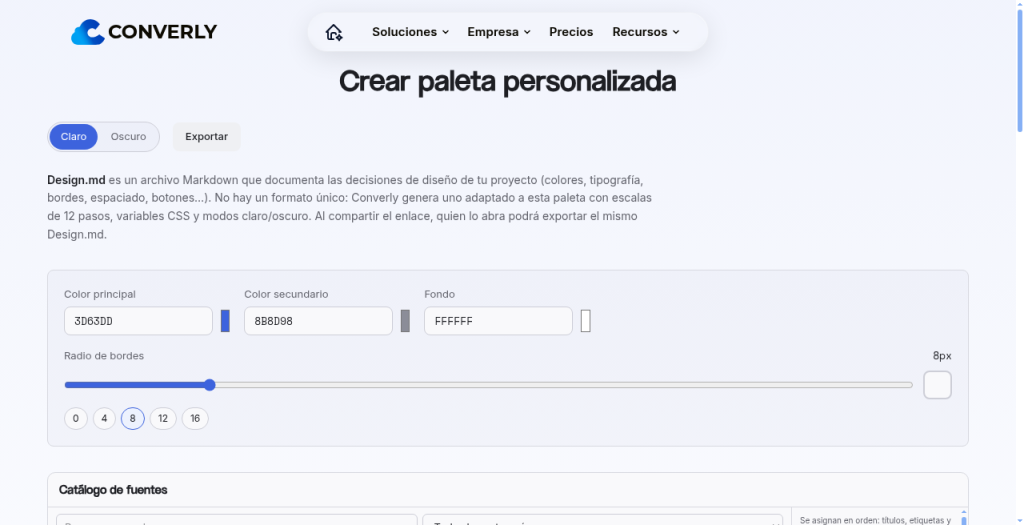Screen dimensions: 1024x525
Task: Open the blue Color principal swatch
Action: [x=225, y=321]
